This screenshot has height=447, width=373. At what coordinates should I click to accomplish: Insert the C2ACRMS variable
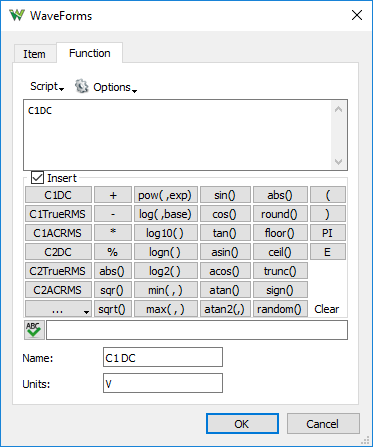[58, 290]
